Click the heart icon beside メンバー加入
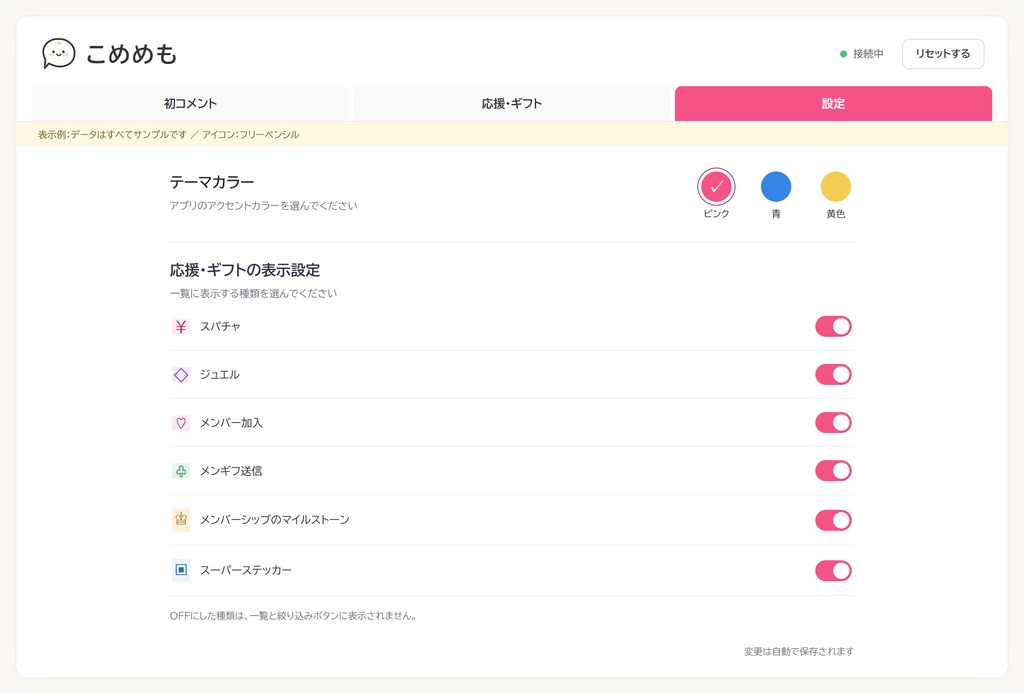The height and width of the screenshot is (693, 1024). [x=181, y=423]
